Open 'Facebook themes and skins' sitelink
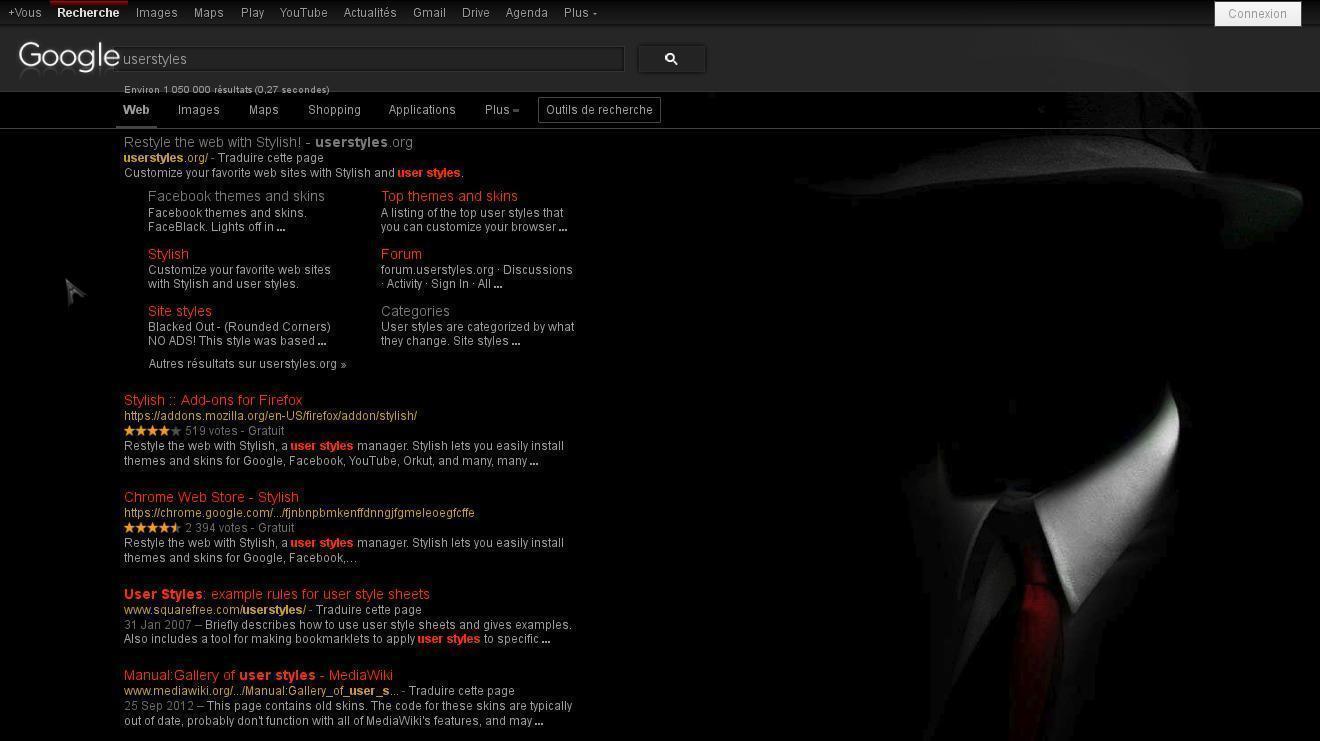 coord(236,196)
